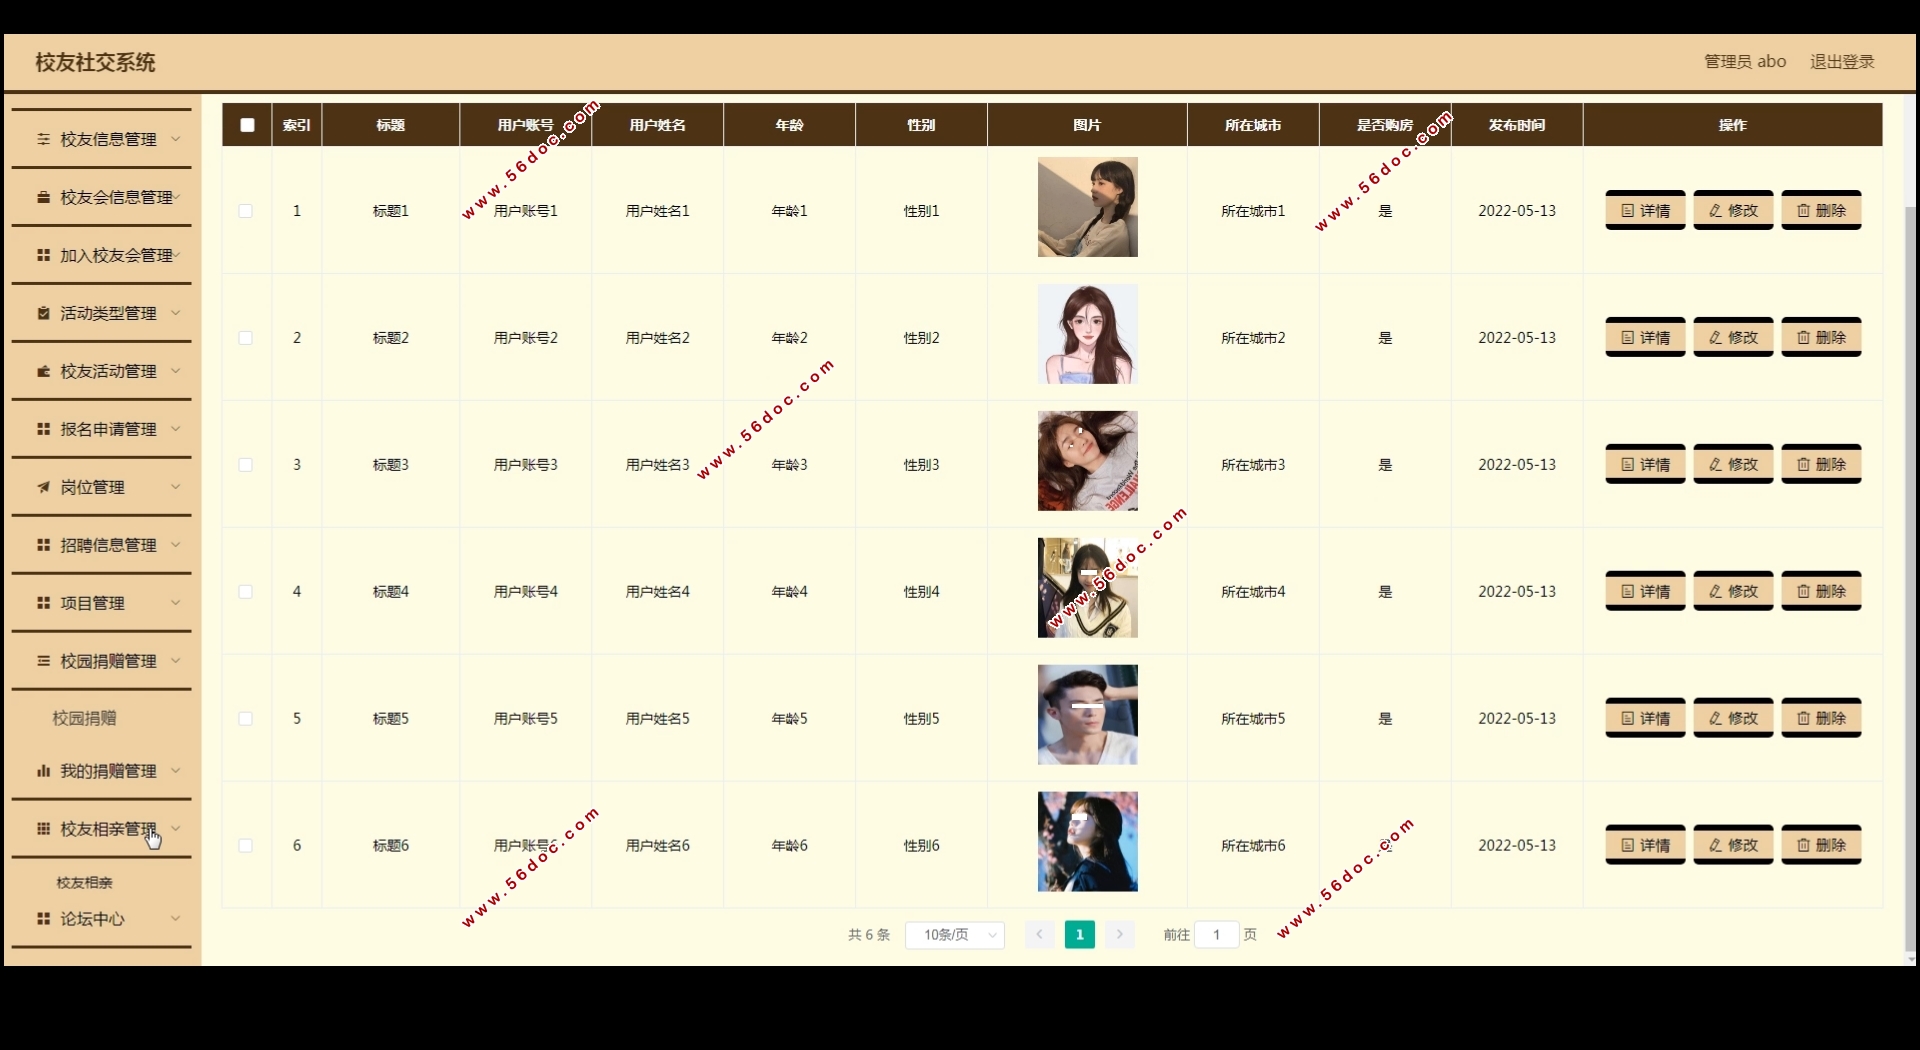Expand 岗位管理 chevron

coord(176,487)
